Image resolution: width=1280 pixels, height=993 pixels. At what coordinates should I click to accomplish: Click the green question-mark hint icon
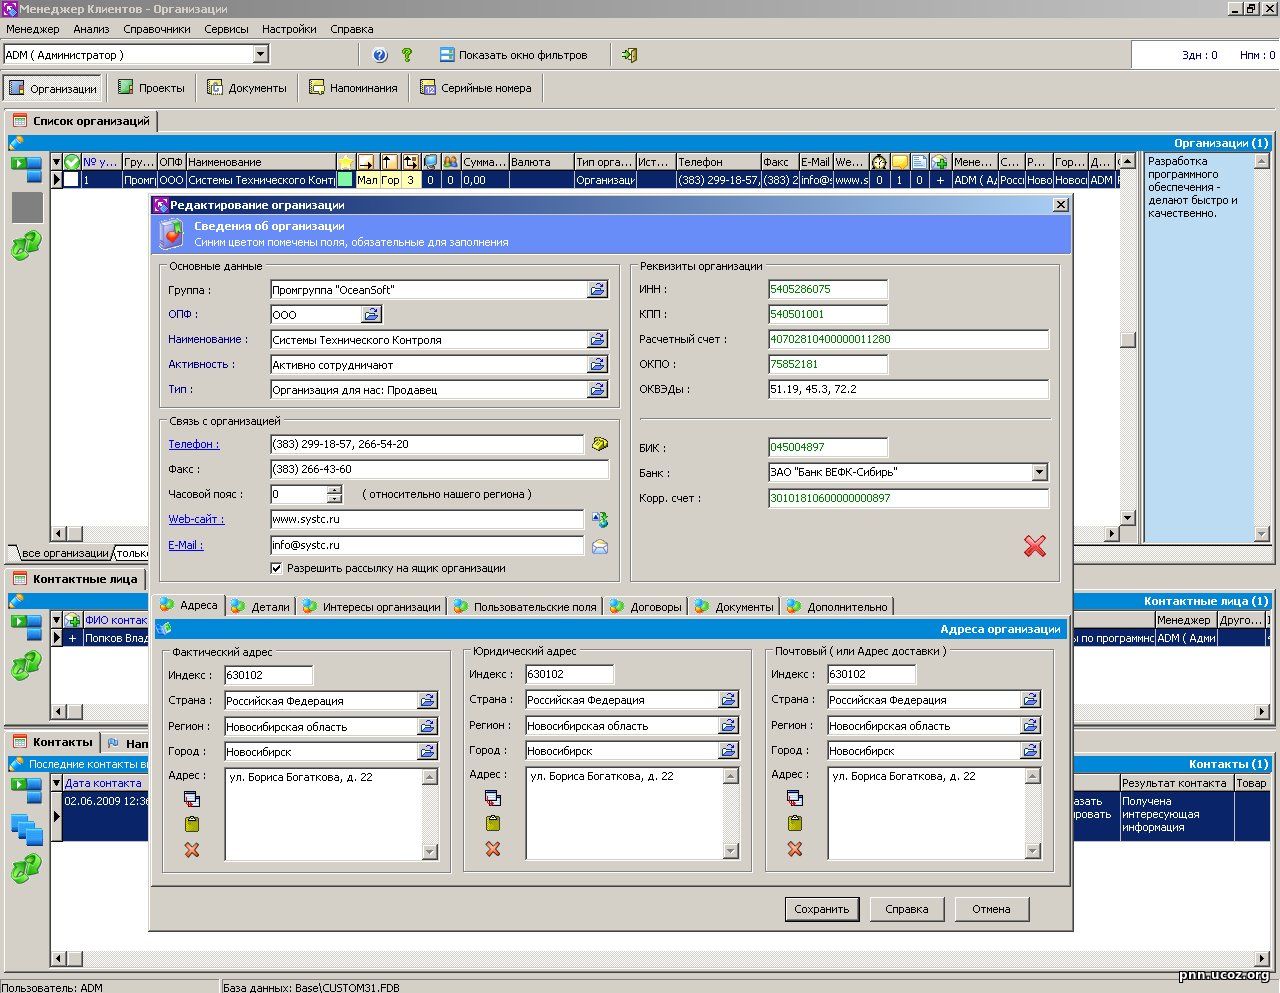click(x=407, y=55)
